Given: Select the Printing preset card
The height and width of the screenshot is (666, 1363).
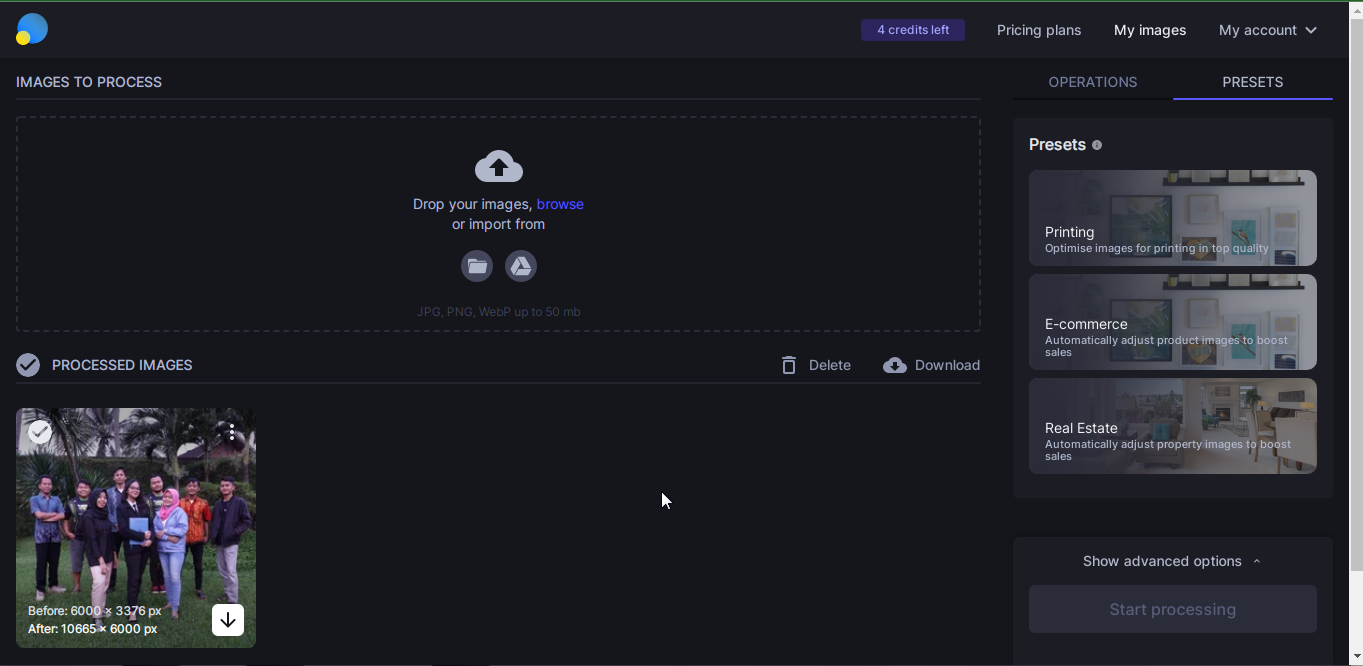Looking at the screenshot, I should coord(1173,218).
